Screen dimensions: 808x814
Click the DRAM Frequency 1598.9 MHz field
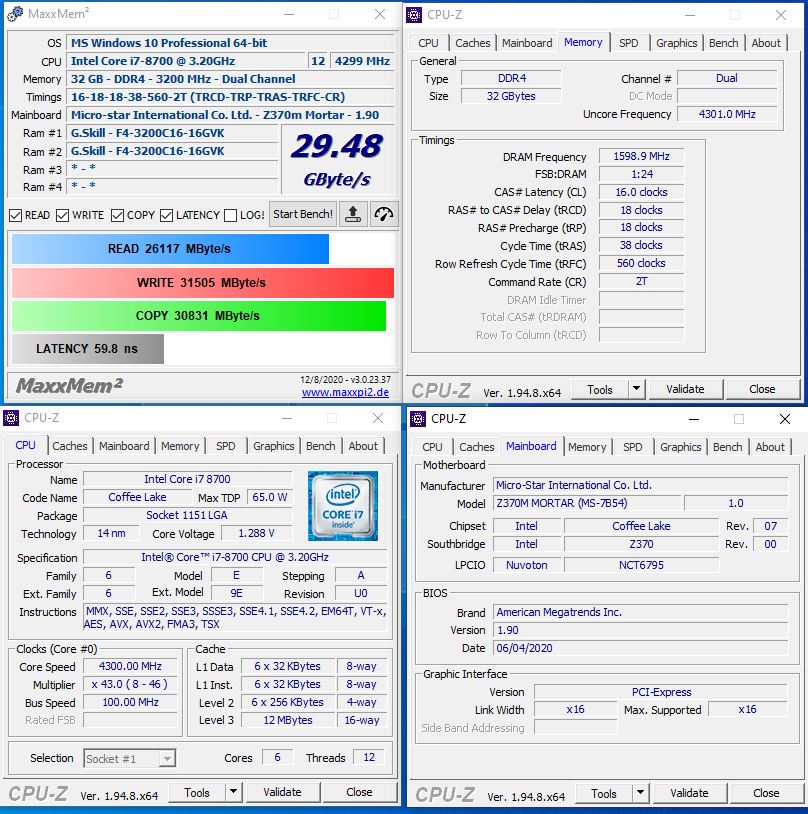[641, 156]
